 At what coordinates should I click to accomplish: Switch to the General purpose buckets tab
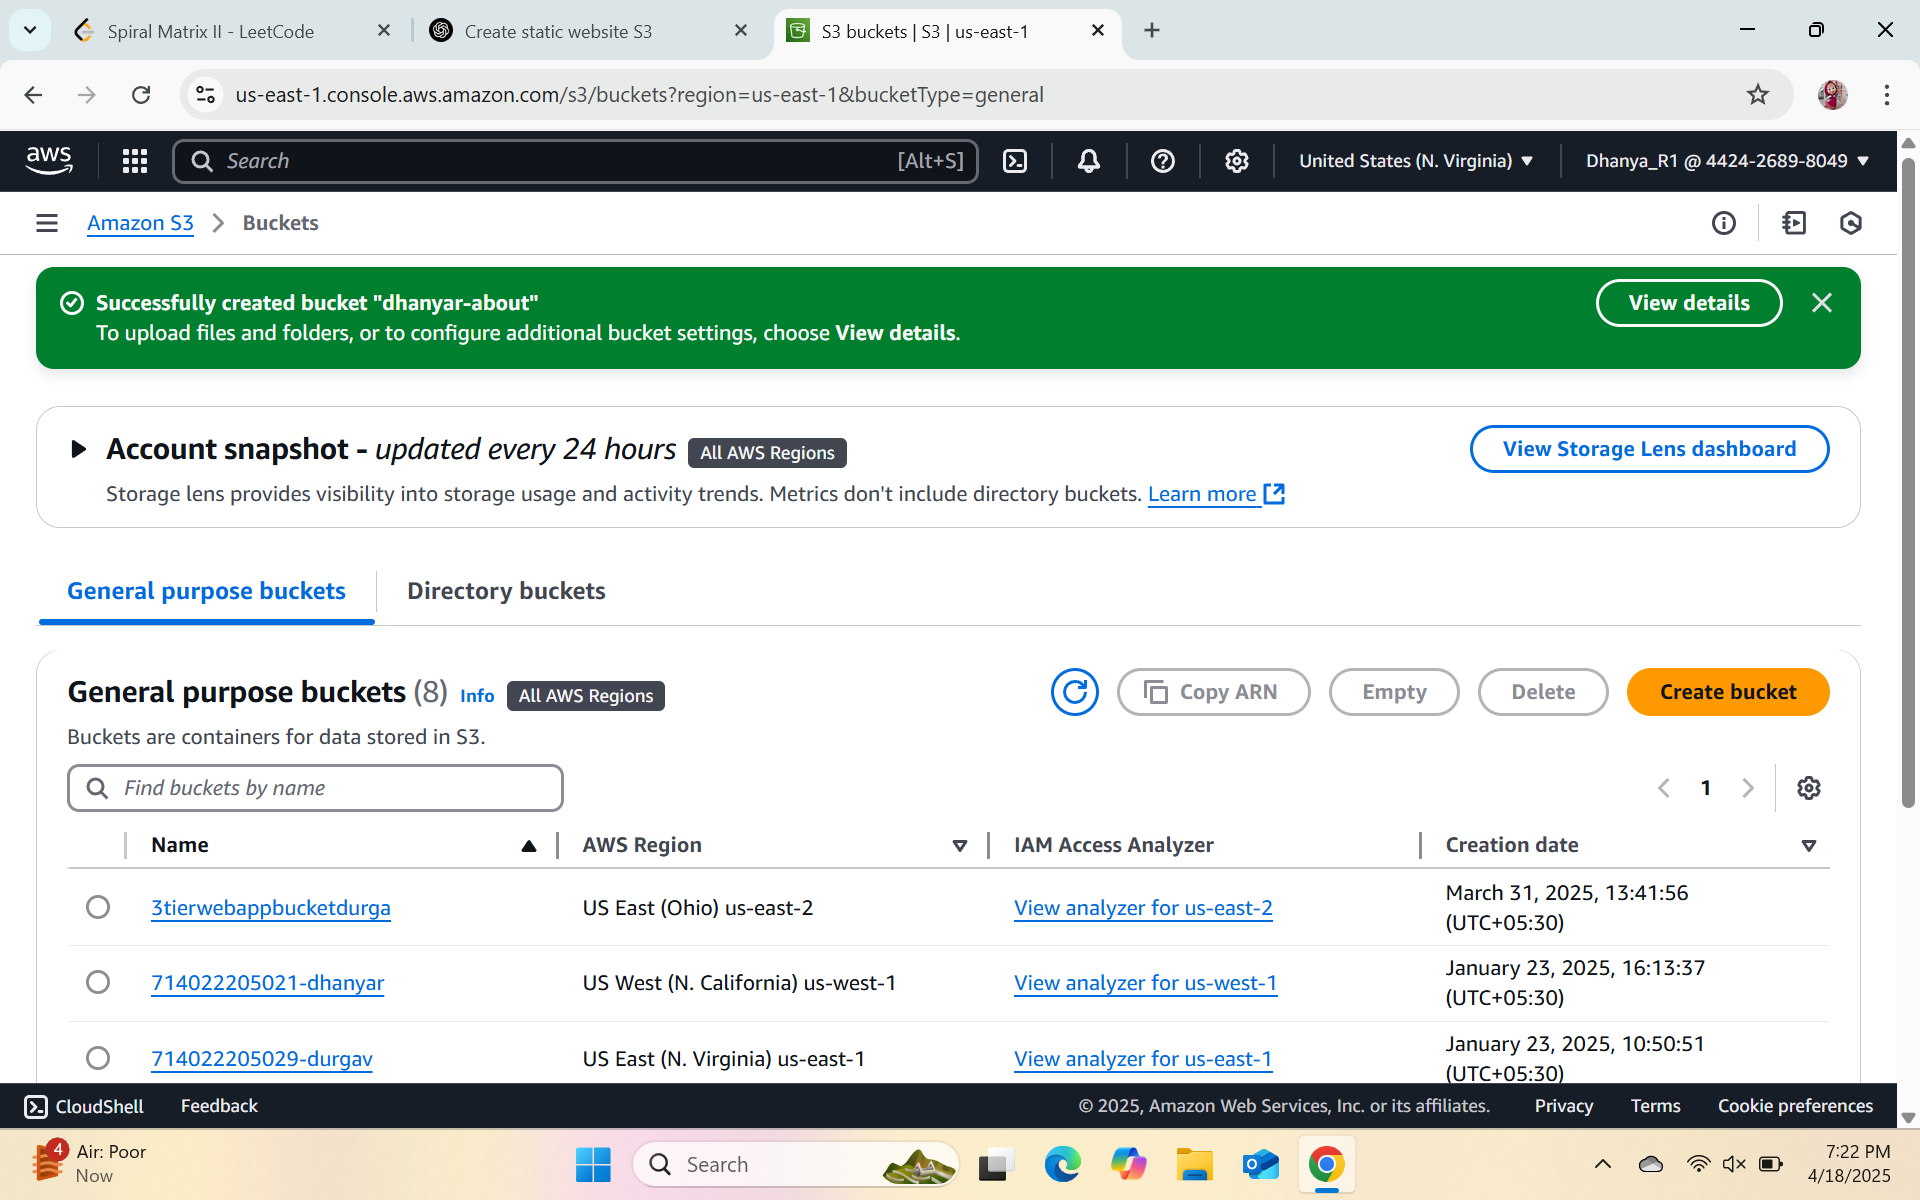point(206,591)
